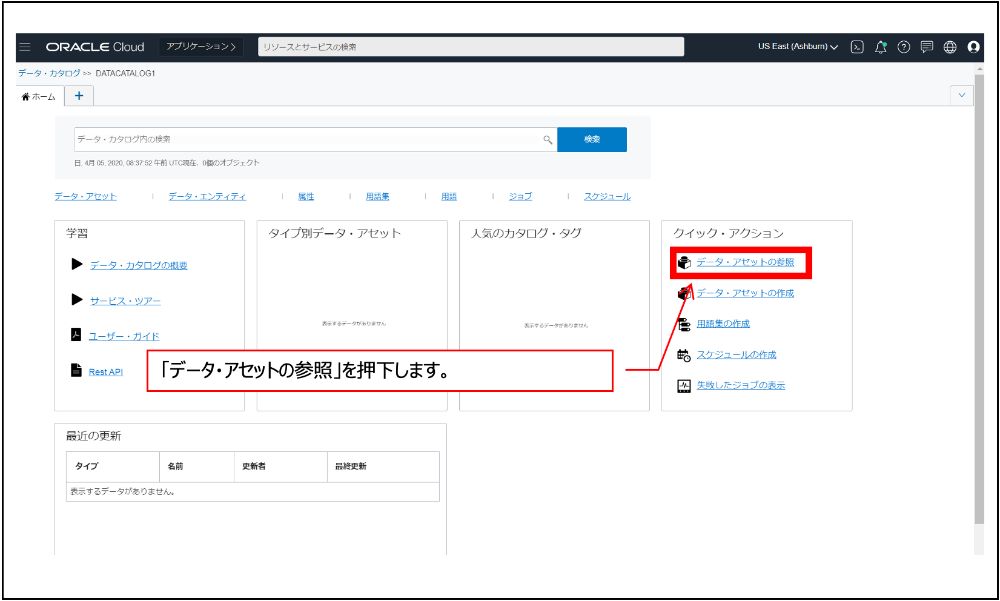This screenshot has width=1000, height=601.
Task: Click the page vertical scrollbar
Action: point(979,300)
